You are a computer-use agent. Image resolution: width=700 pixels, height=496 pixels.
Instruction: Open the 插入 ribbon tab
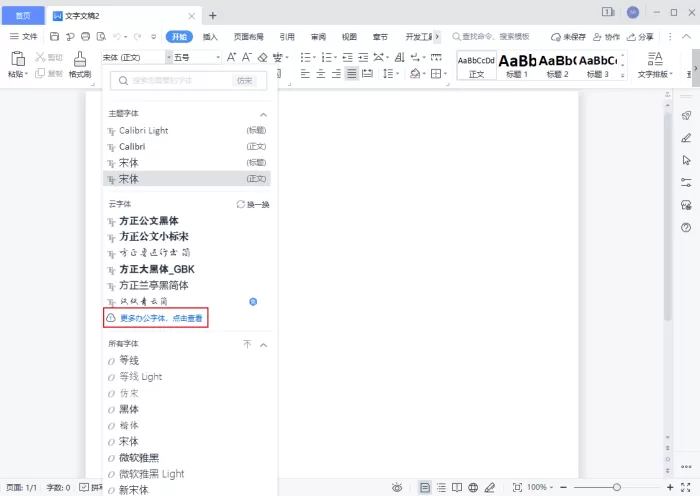coord(210,37)
